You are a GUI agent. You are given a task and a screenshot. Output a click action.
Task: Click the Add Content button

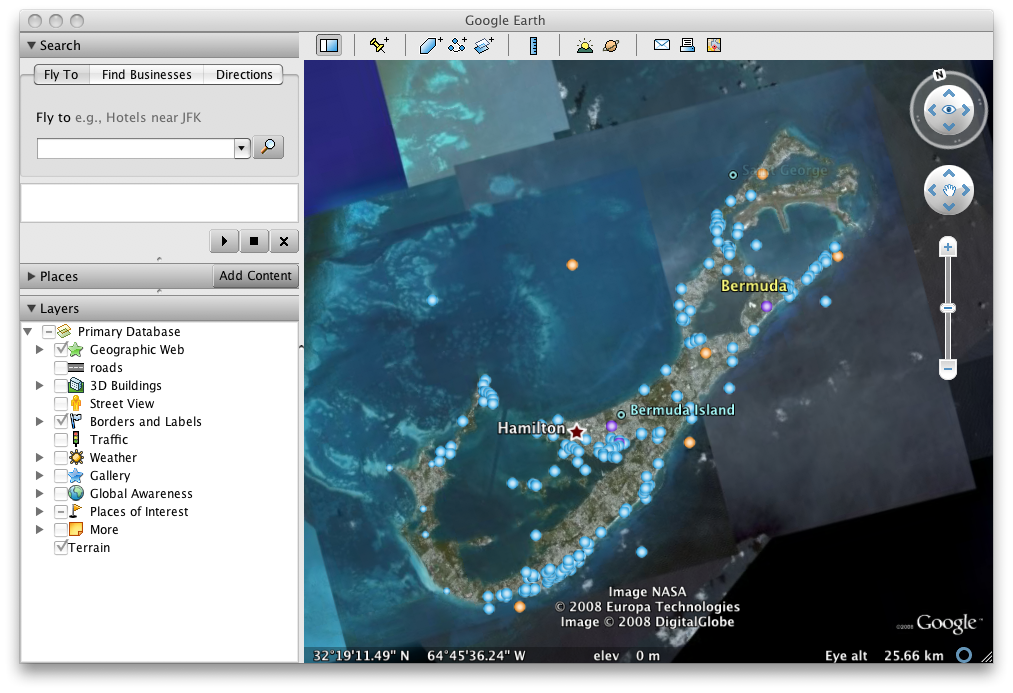click(255, 276)
